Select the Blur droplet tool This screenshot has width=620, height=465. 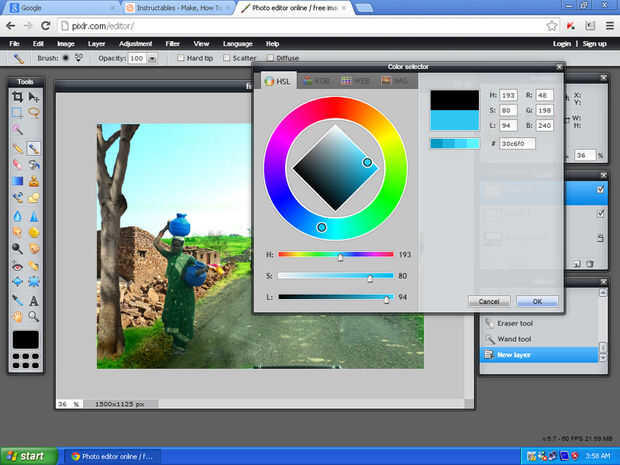click(x=17, y=216)
